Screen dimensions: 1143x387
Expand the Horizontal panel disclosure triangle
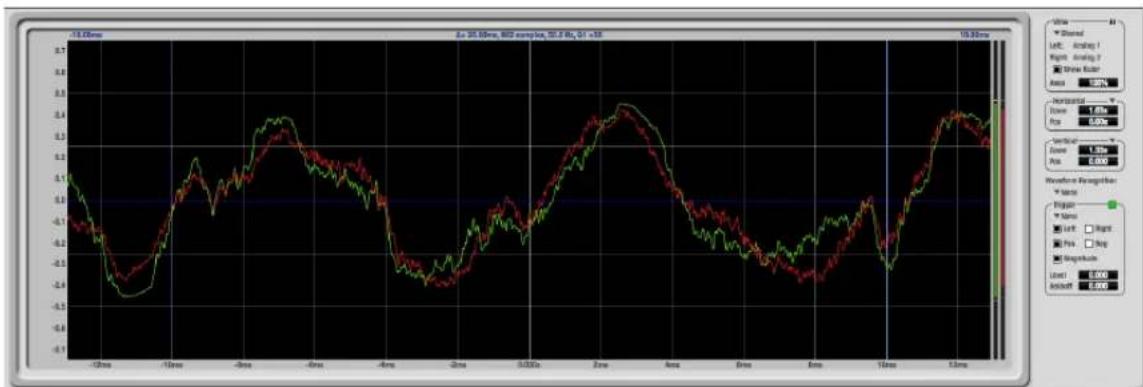(1112, 101)
